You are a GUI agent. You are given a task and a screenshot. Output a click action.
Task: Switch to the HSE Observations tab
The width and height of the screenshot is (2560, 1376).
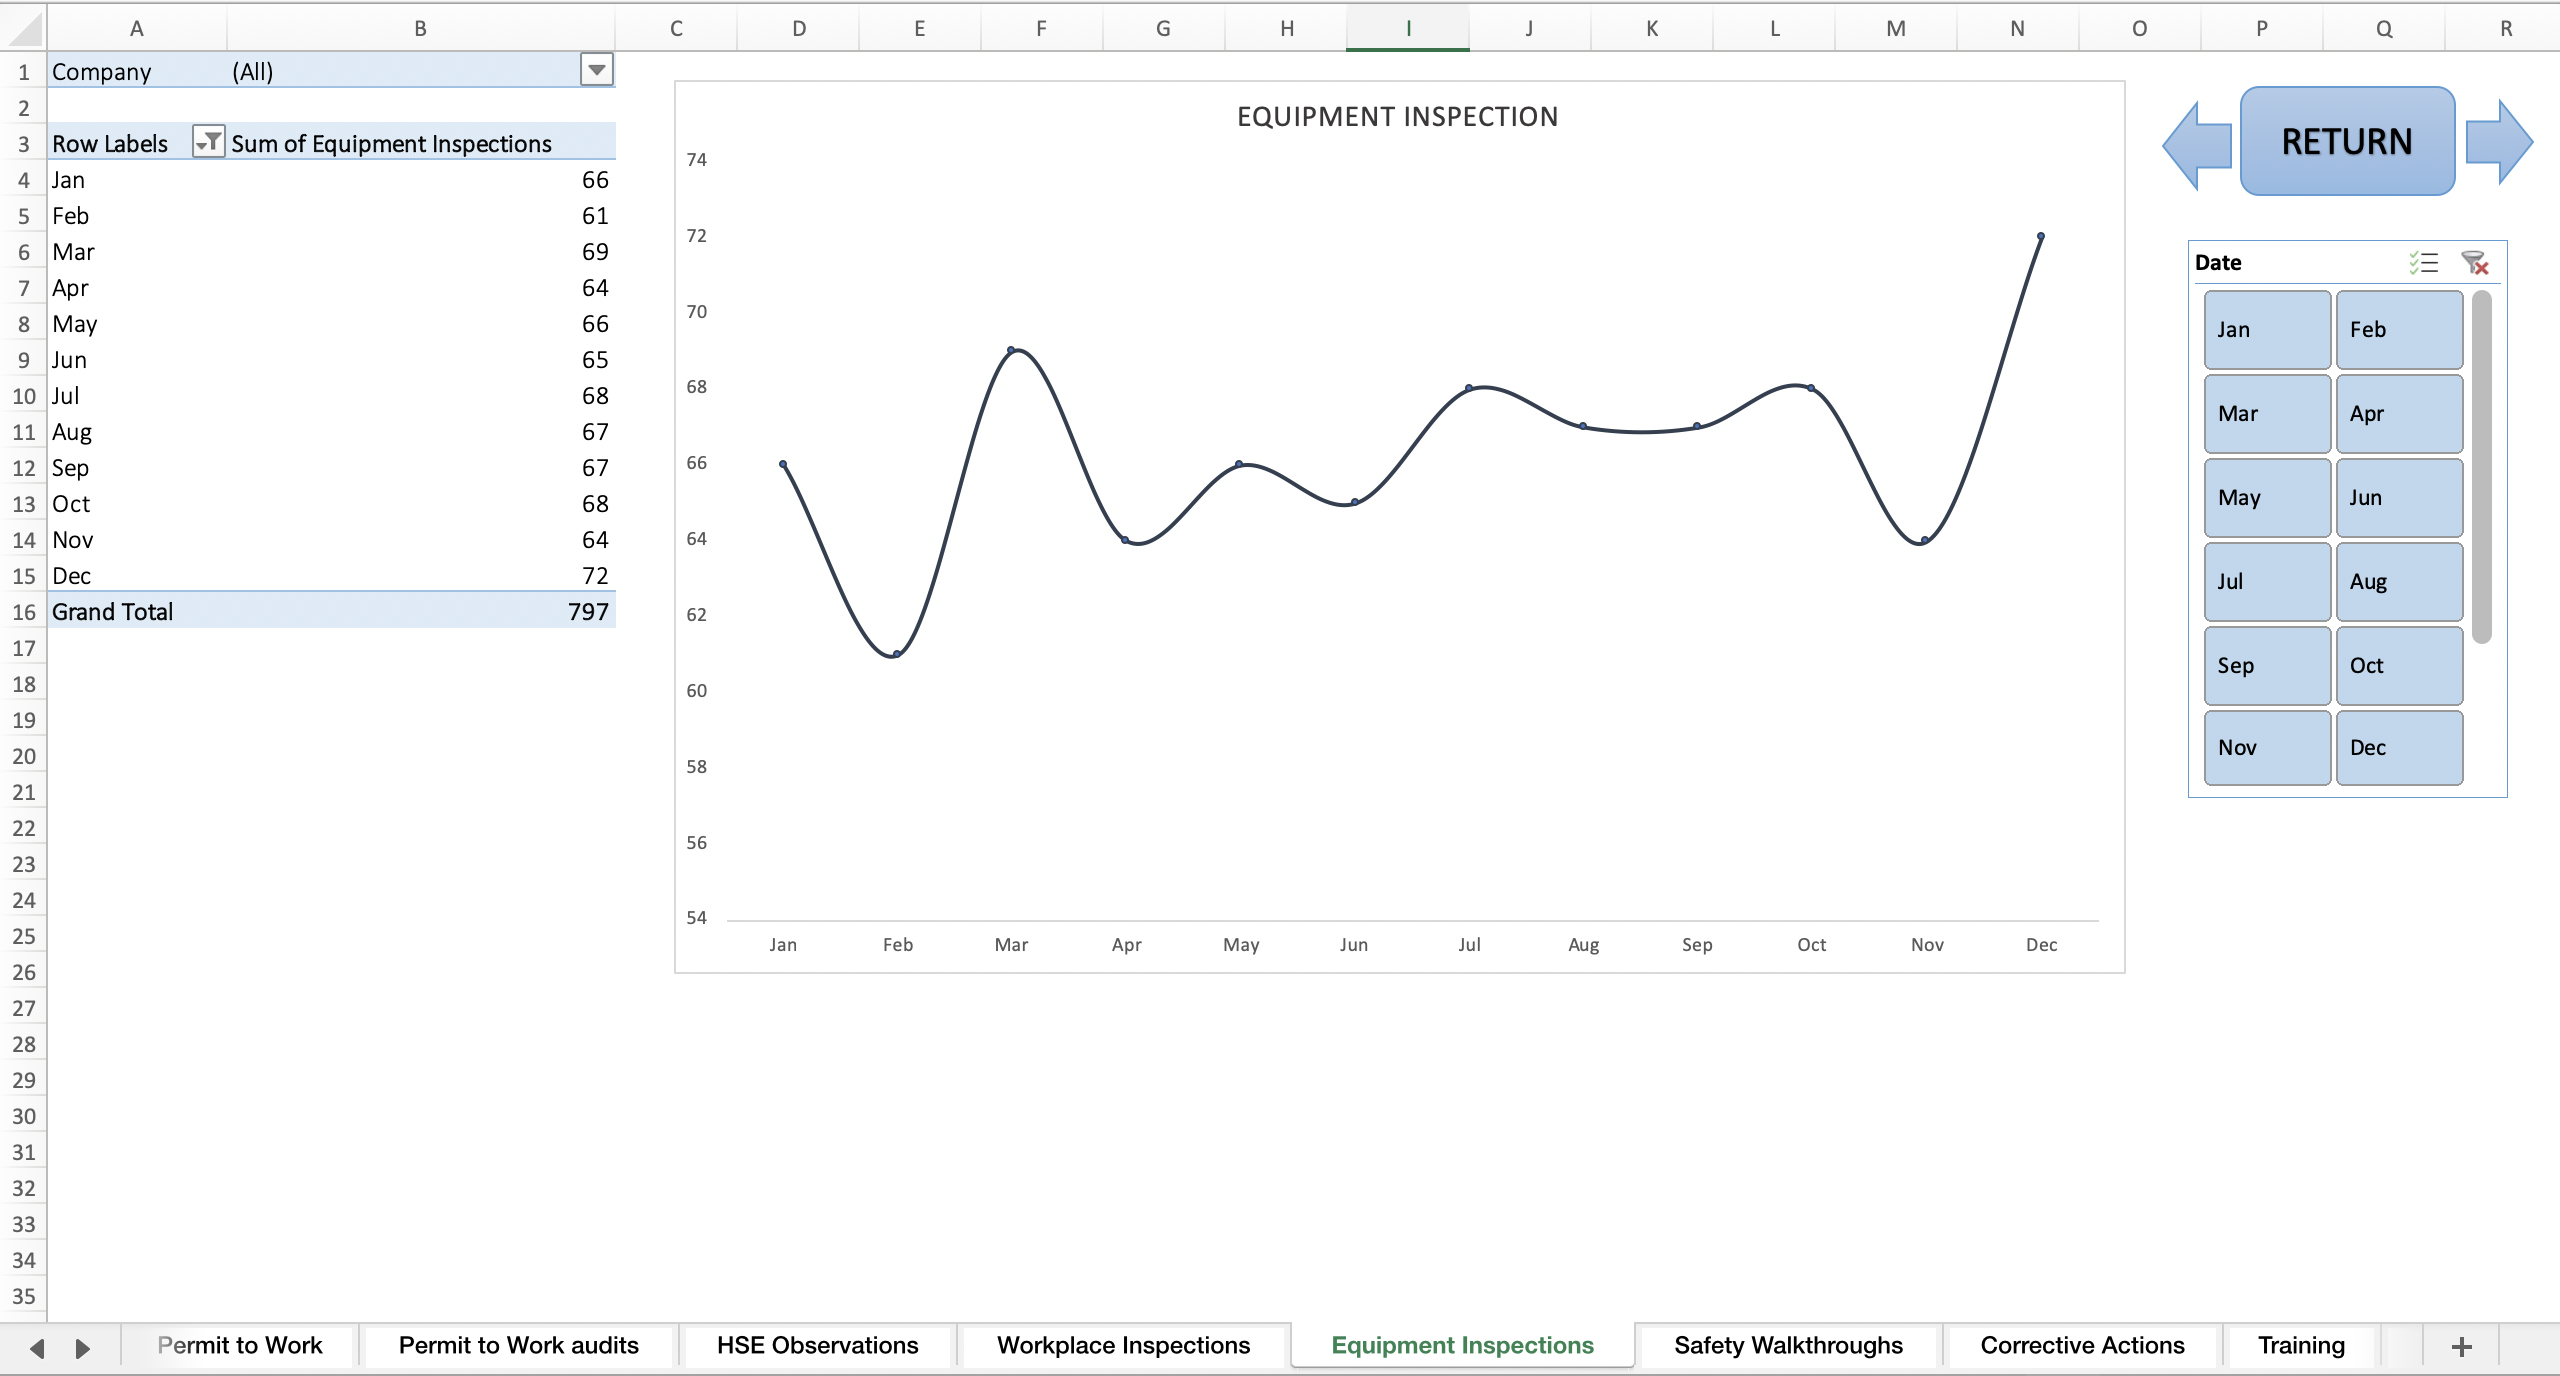pos(816,1345)
